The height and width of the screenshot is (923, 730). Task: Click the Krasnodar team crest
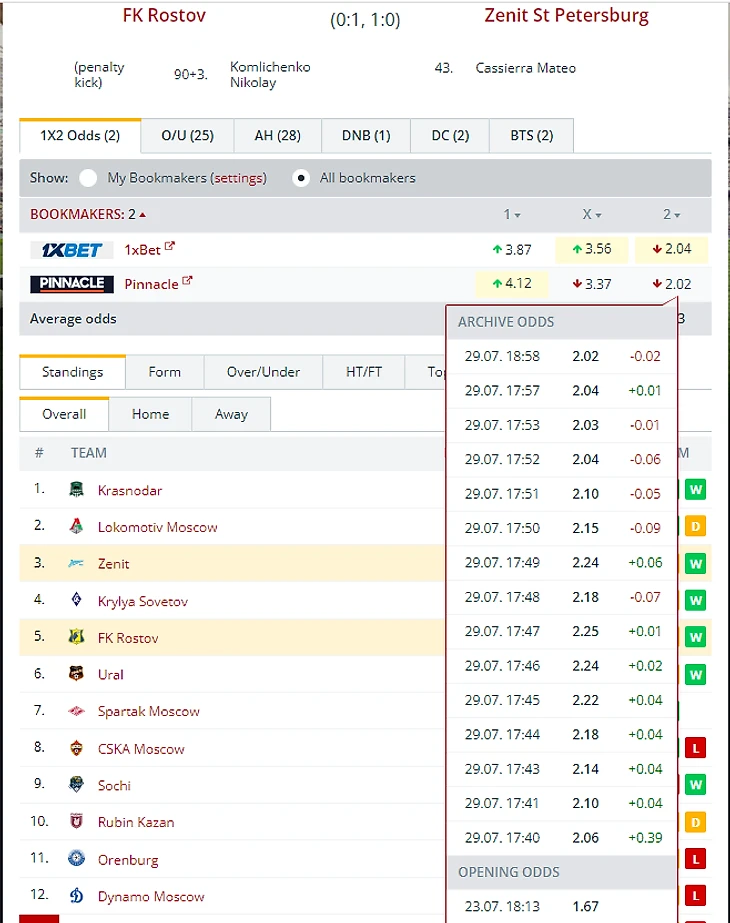click(77, 490)
